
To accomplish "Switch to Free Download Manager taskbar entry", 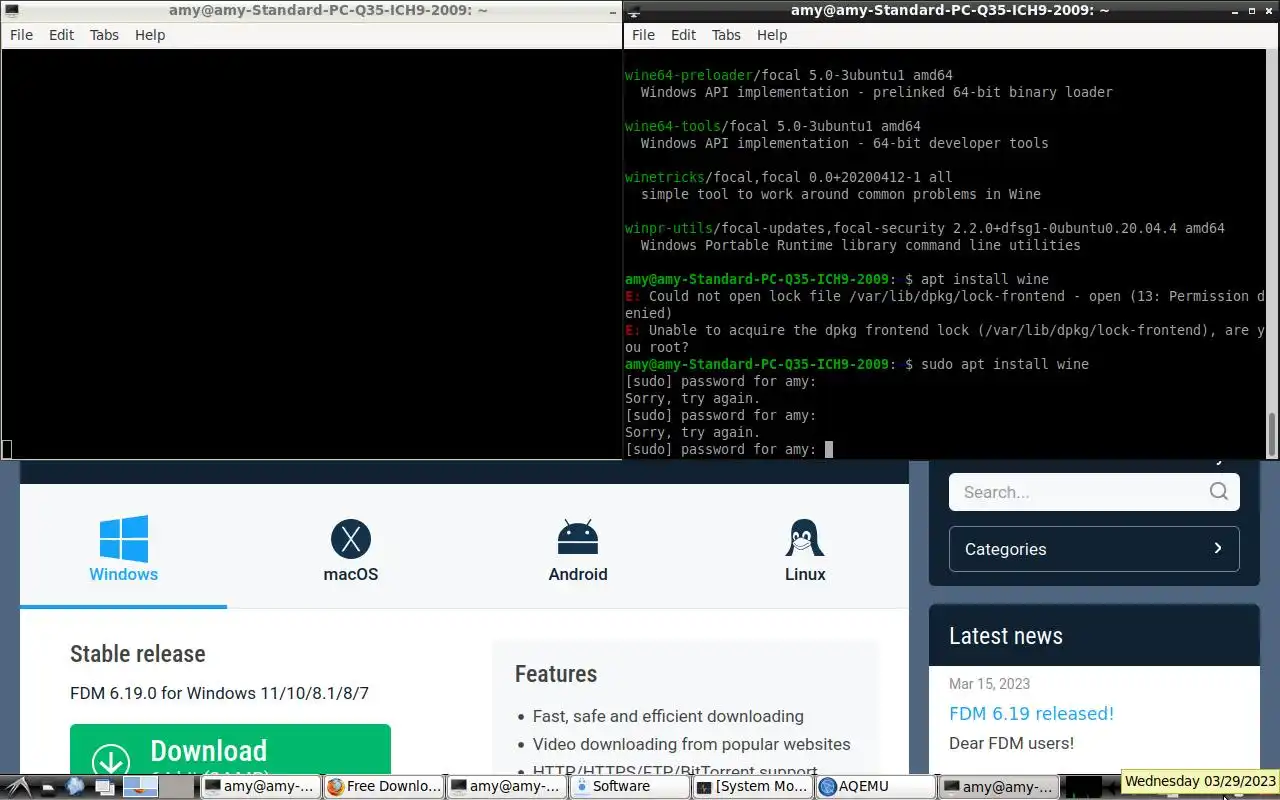I will [x=383, y=787].
